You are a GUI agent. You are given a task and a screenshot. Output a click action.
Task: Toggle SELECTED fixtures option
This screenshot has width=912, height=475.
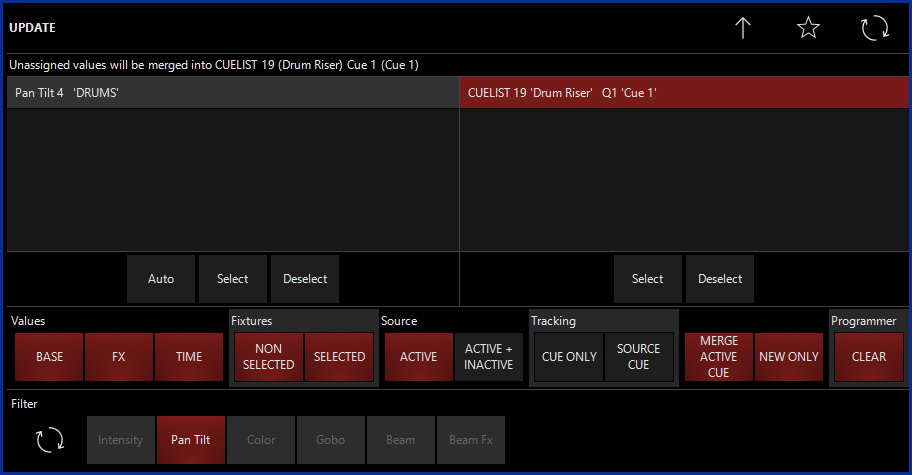pyautogui.click(x=339, y=357)
